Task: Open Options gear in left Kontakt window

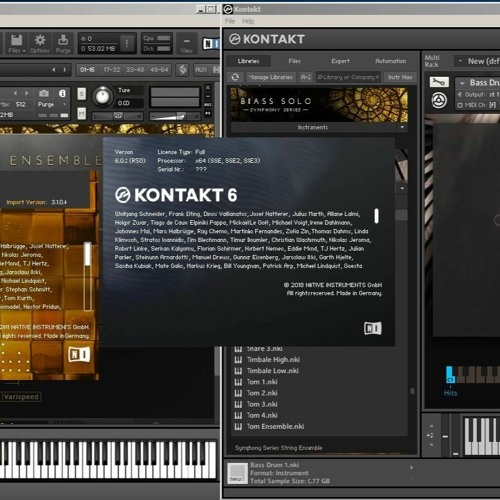Action: [x=40, y=40]
